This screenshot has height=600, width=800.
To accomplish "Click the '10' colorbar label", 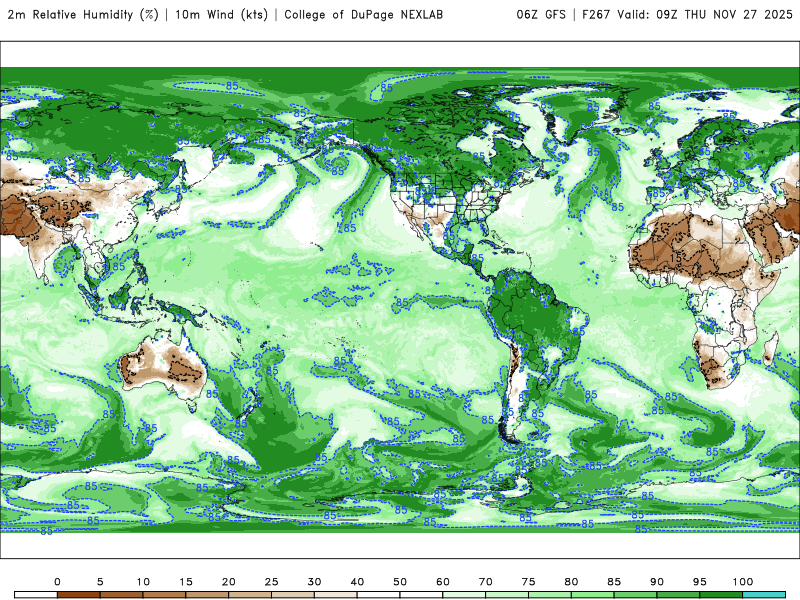I will [143, 582].
